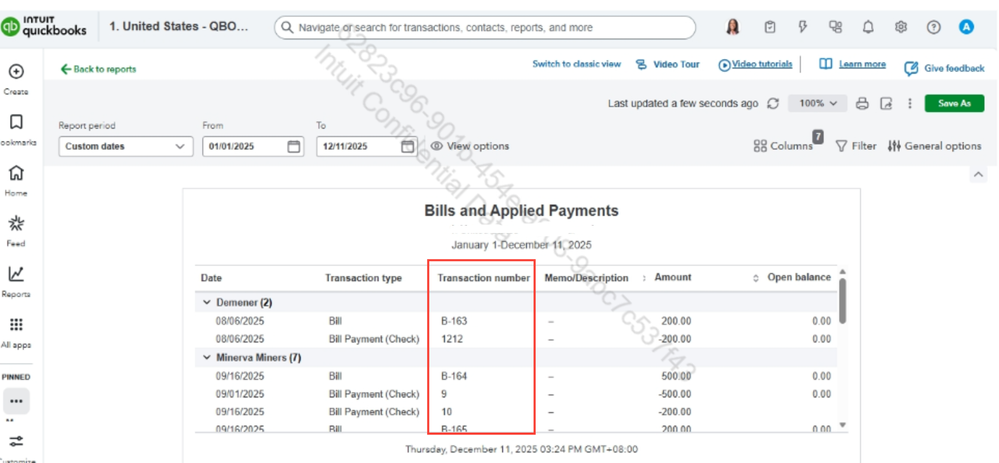The height and width of the screenshot is (463, 999).
Task: Click the Date column header
Action: [x=212, y=278]
